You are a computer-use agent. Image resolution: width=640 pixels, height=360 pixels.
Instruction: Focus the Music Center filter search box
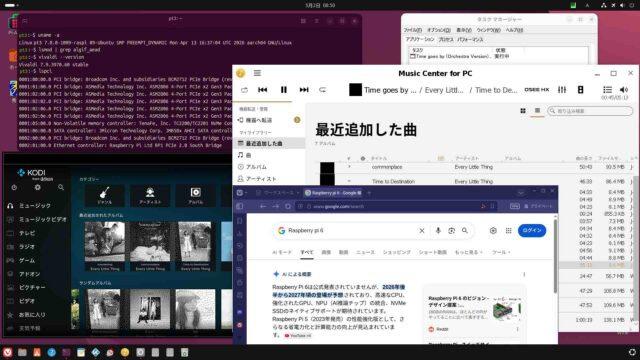pyautogui.click(x=590, y=111)
